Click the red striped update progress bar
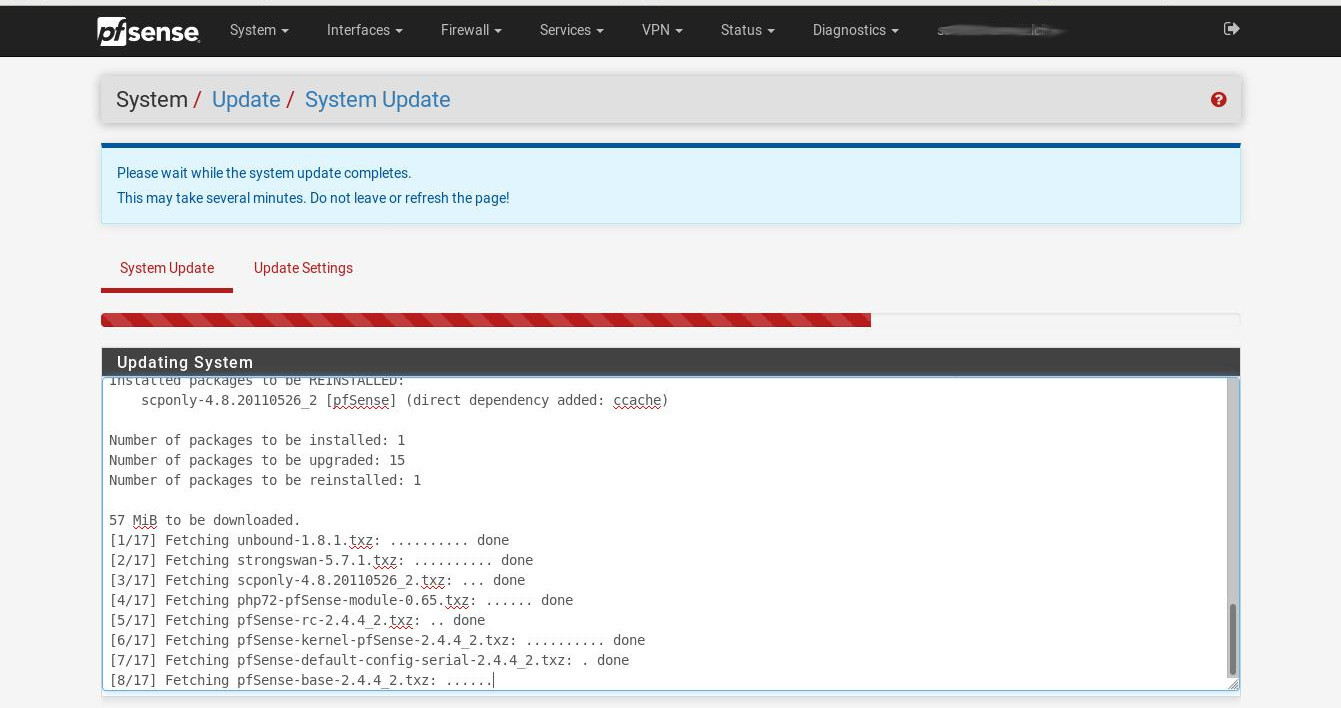Image resolution: width=1341 pixels, height=708 pixels. point(486,320)
